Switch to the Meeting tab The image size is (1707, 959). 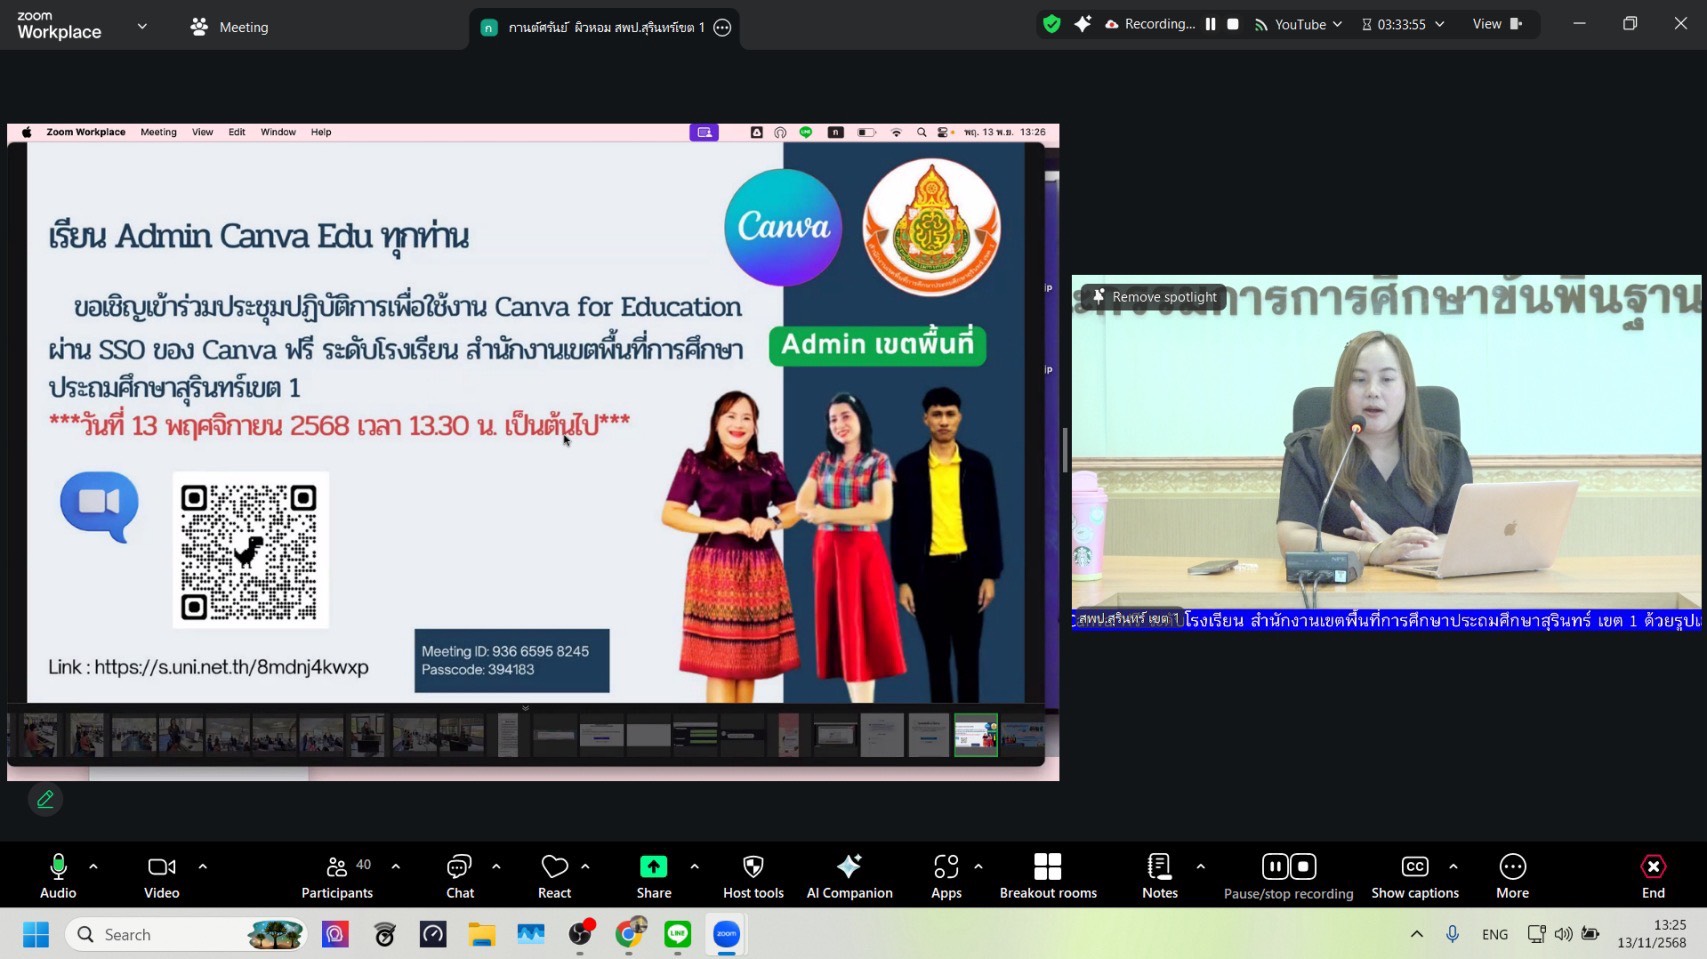(230, 27)
